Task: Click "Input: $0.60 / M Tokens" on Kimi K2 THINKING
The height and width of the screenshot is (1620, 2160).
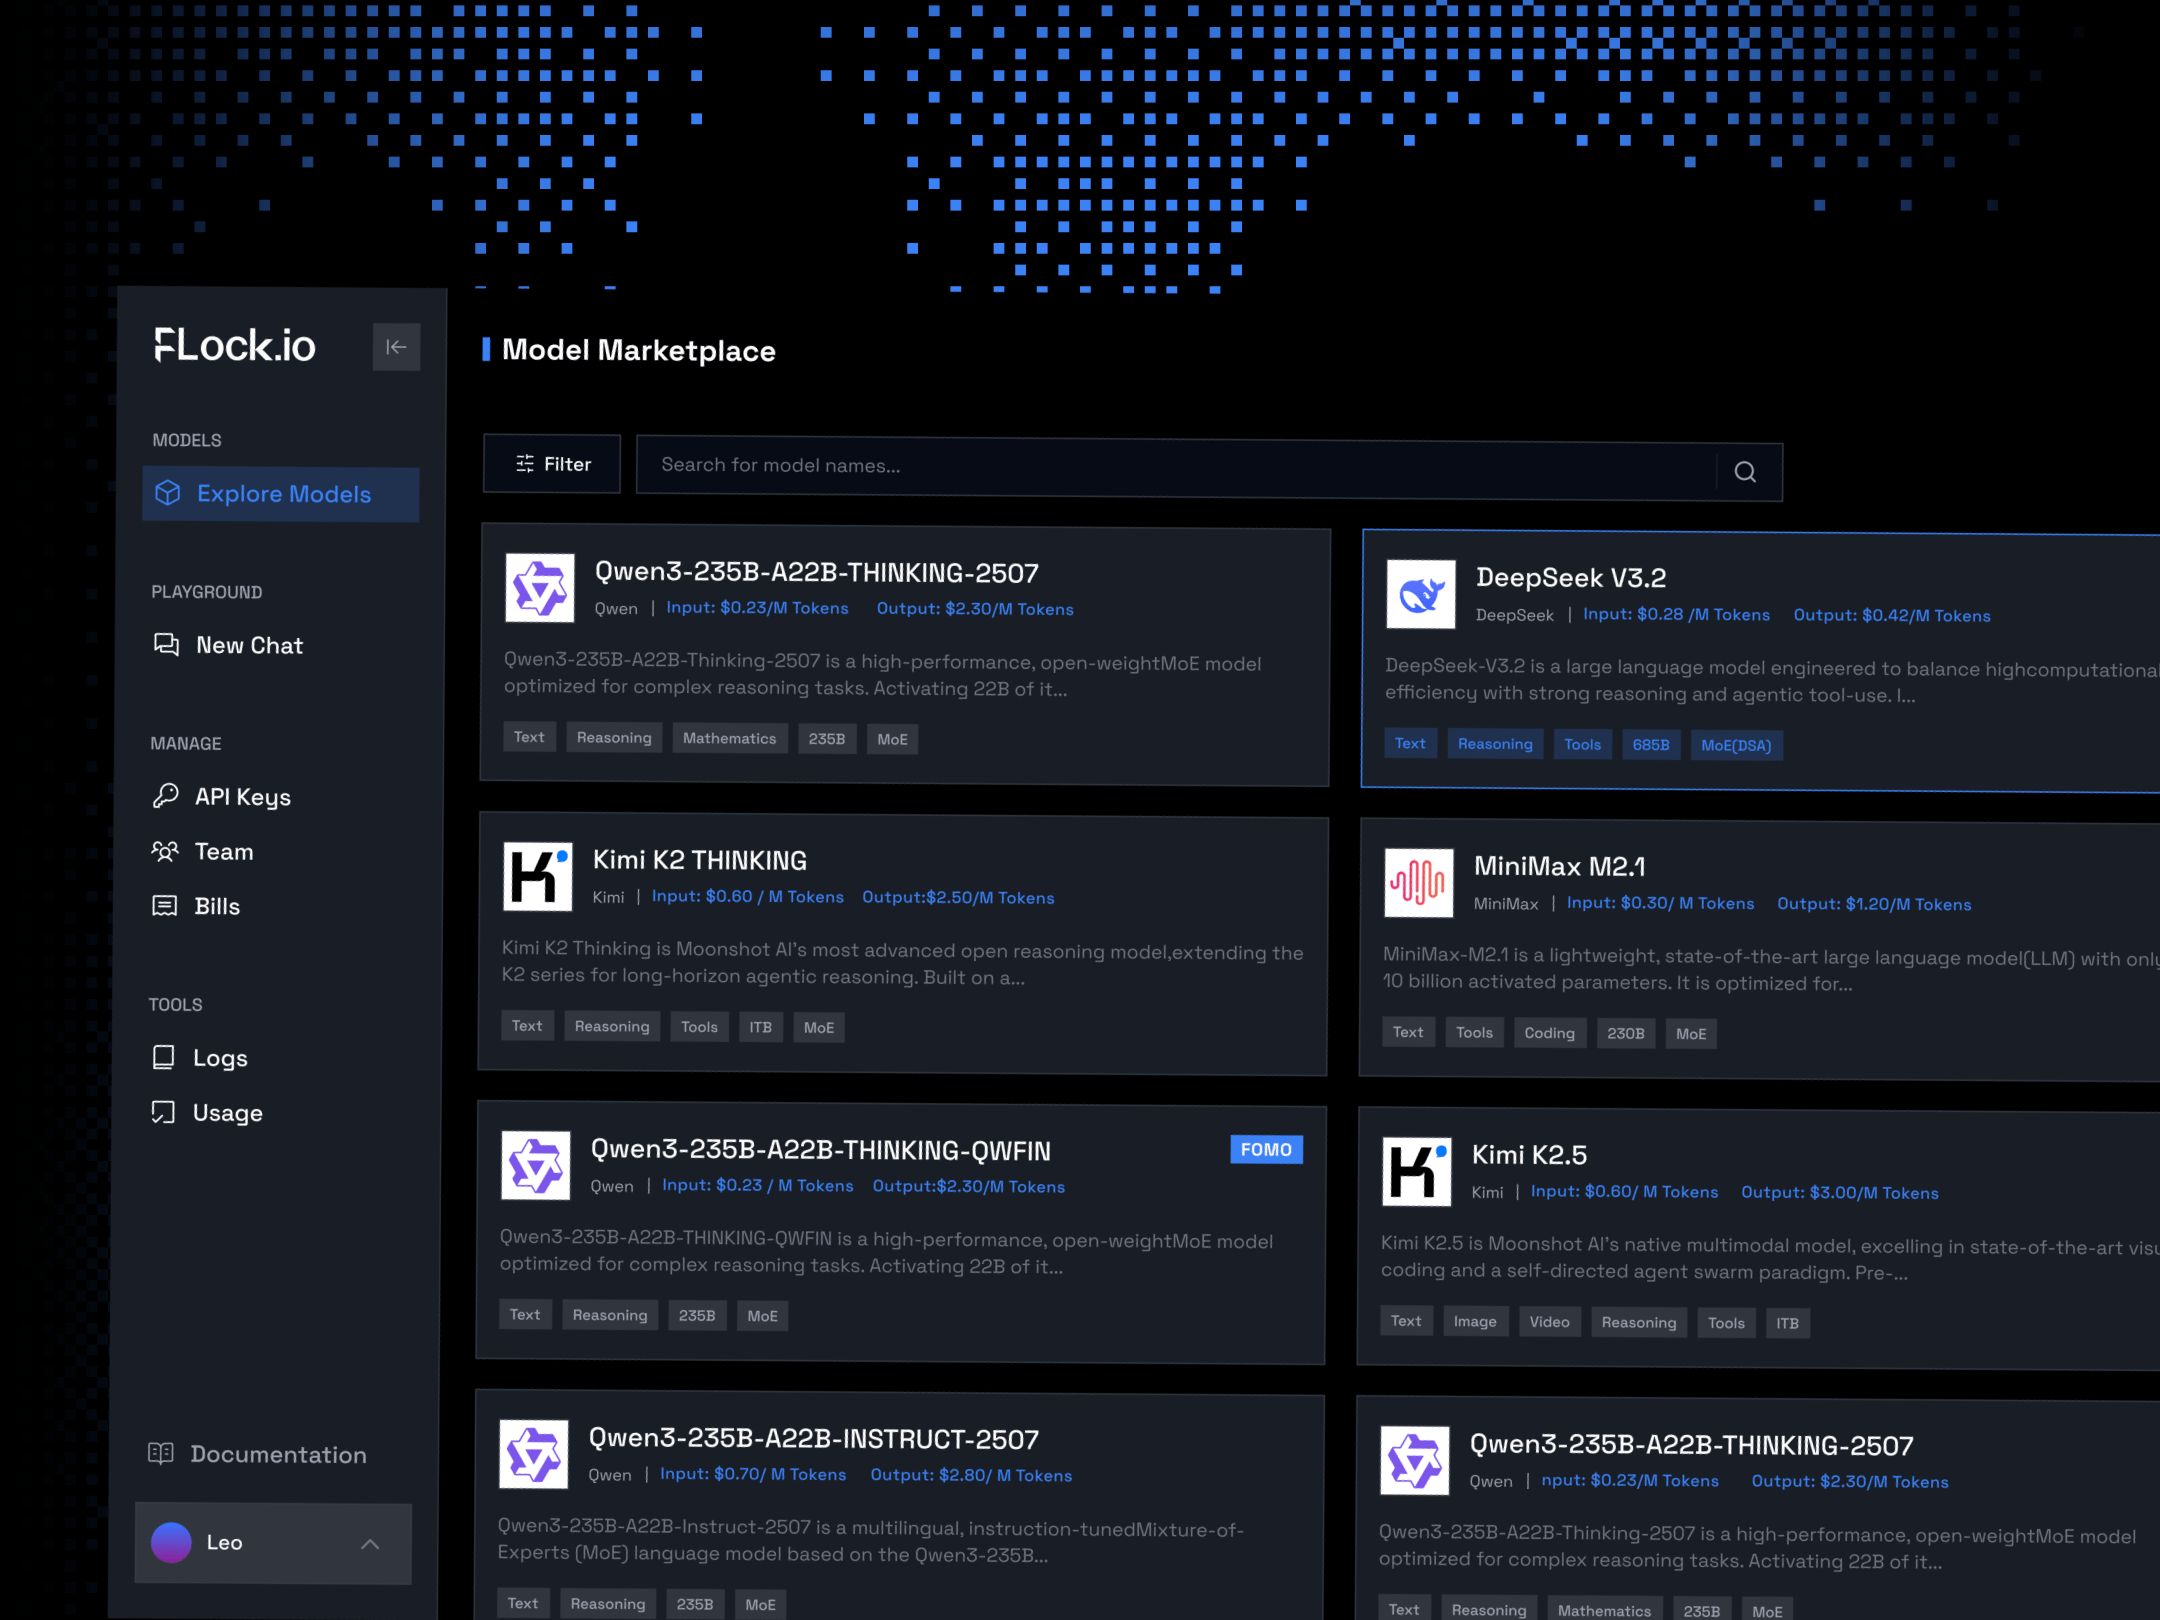Action: 748,897
